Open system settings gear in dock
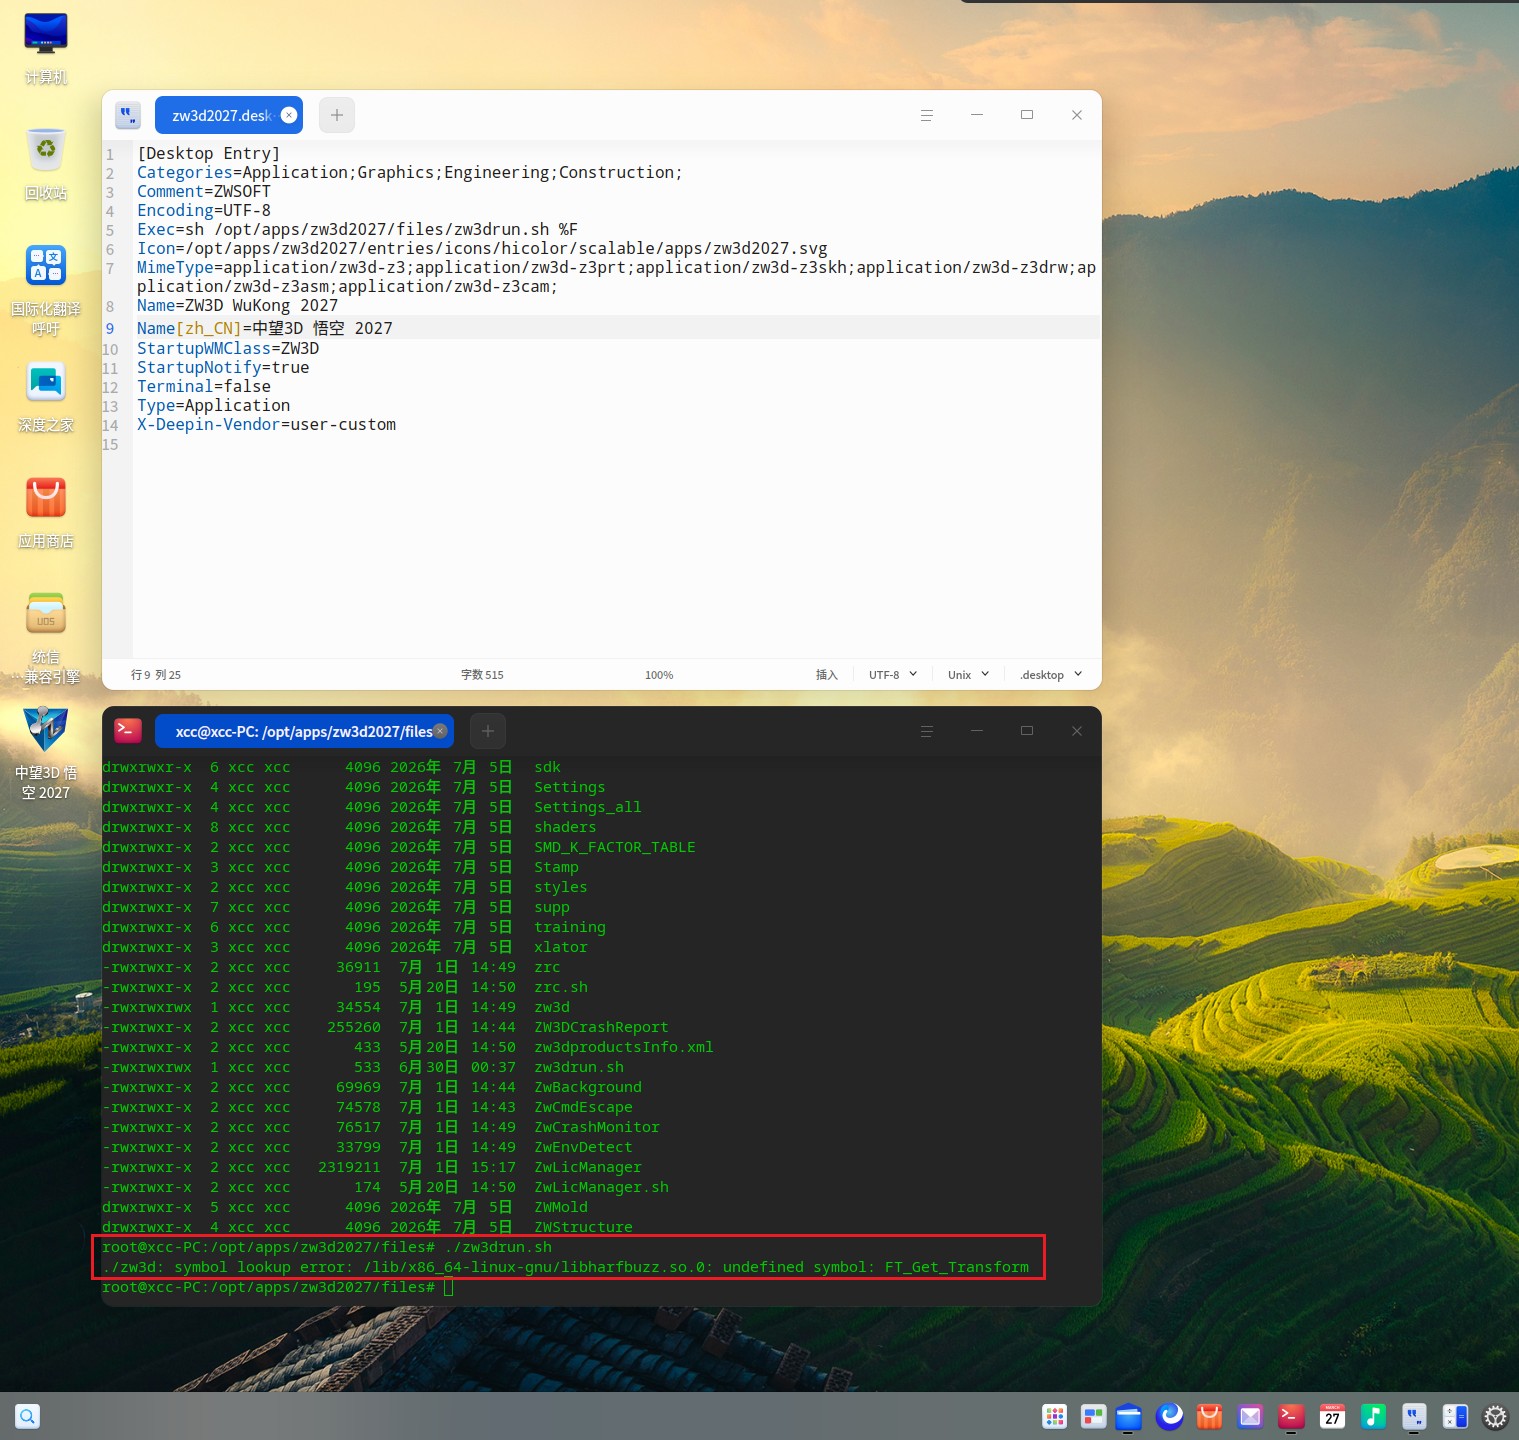1519x1440 pixels. point(1495,1416)
